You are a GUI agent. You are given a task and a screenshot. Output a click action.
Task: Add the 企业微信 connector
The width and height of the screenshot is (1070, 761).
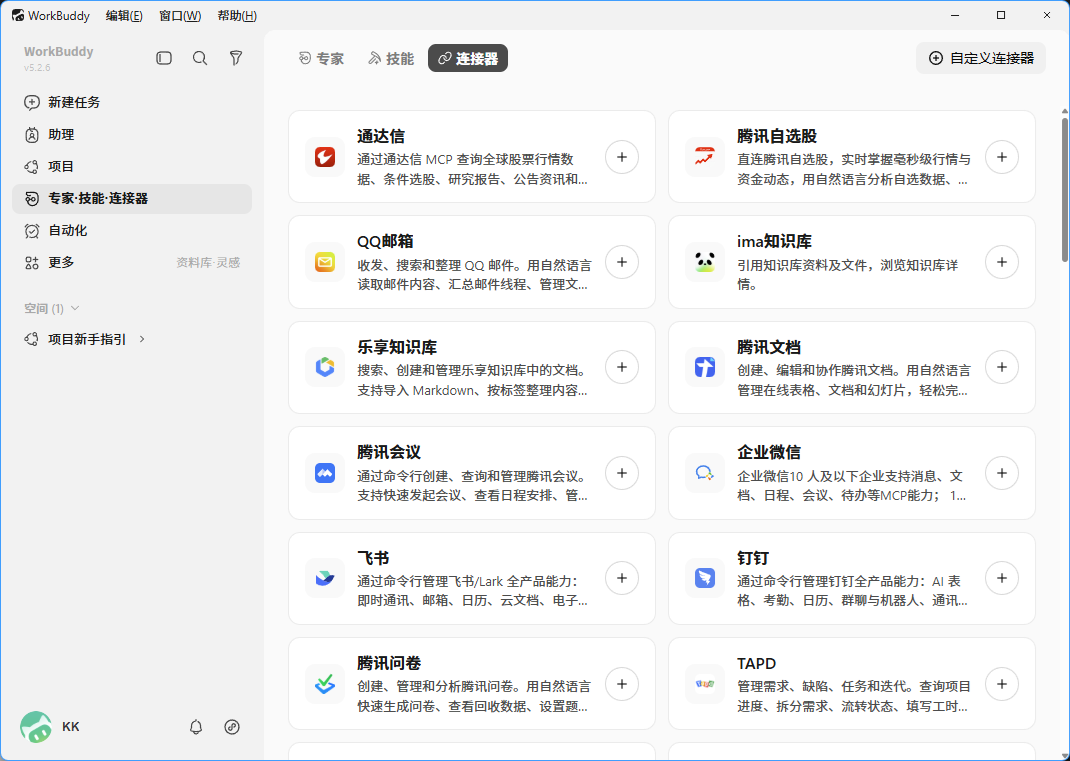pyautogui.click(x=1002, y=473)
